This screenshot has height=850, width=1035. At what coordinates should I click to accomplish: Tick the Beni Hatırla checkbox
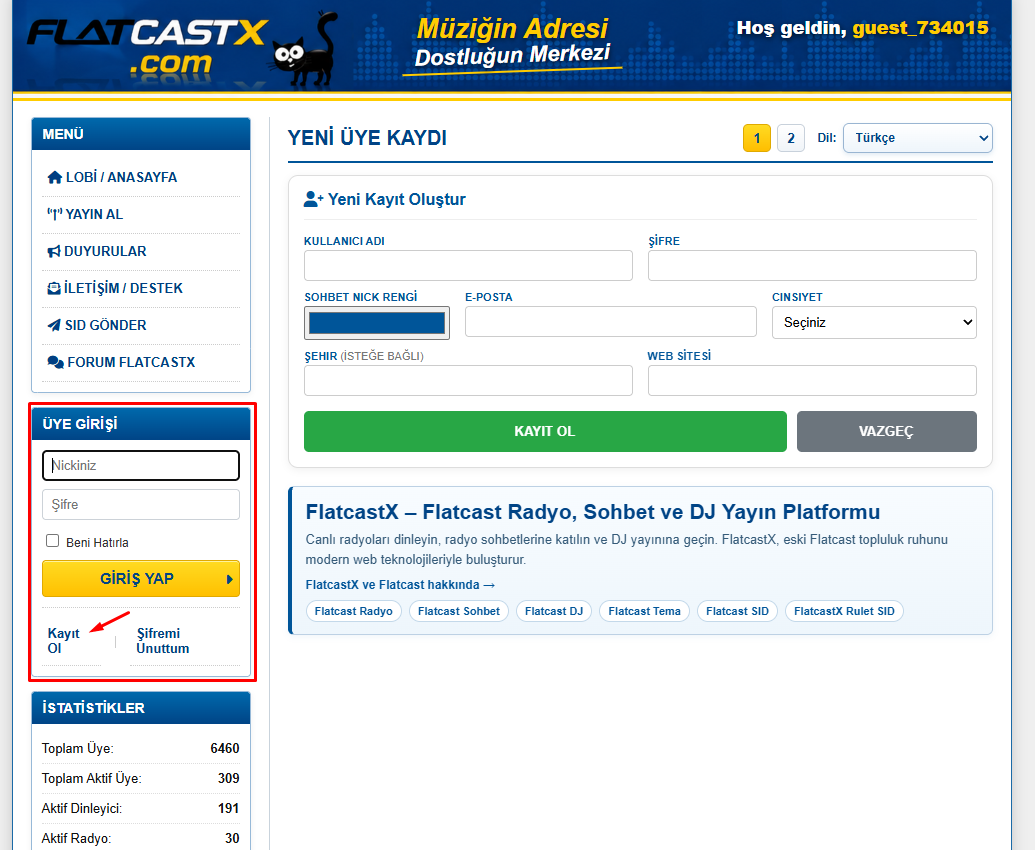[52, 541]
